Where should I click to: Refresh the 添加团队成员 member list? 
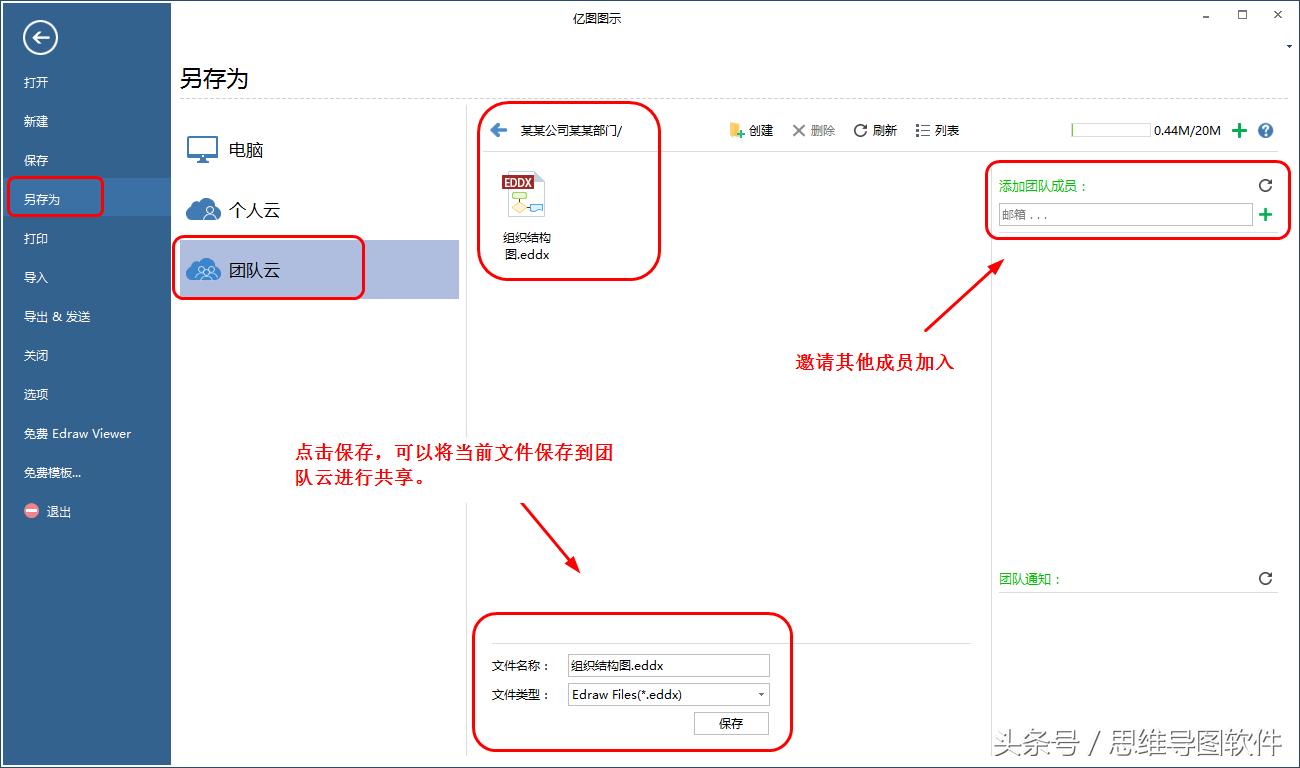(x=1266, y=185)
